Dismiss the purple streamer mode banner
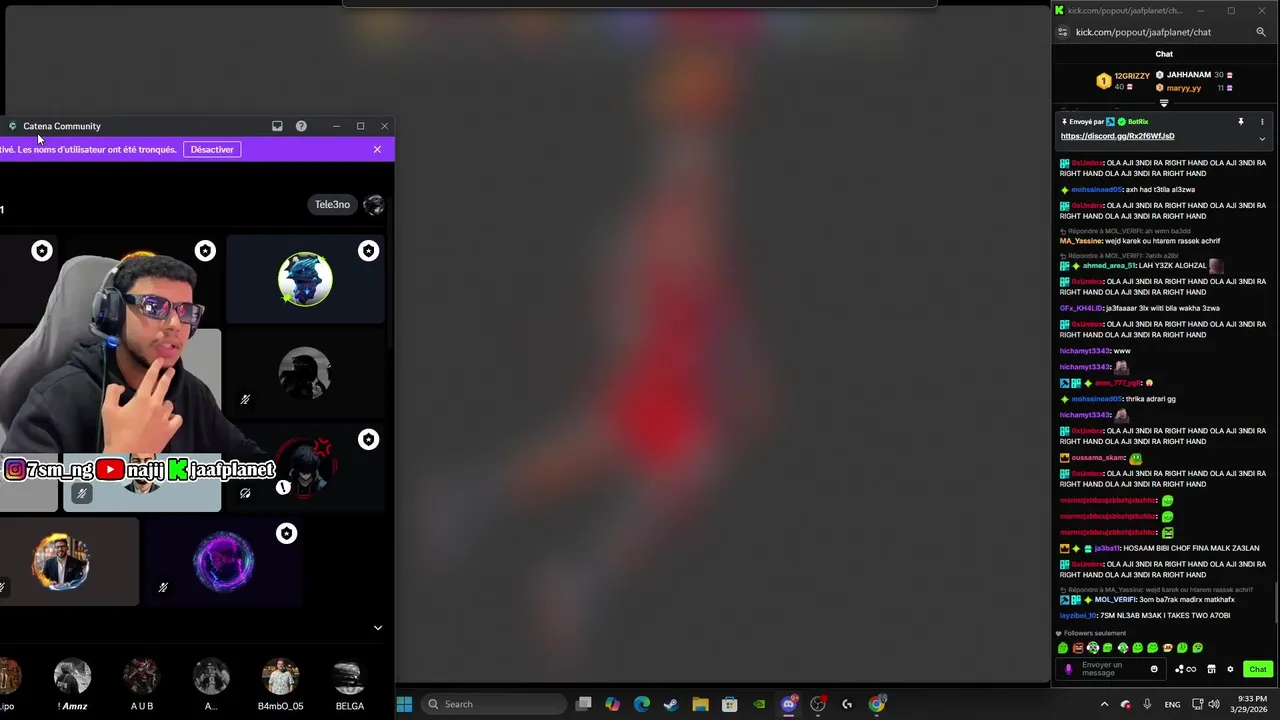1280x720 pixels. [377, 150]
